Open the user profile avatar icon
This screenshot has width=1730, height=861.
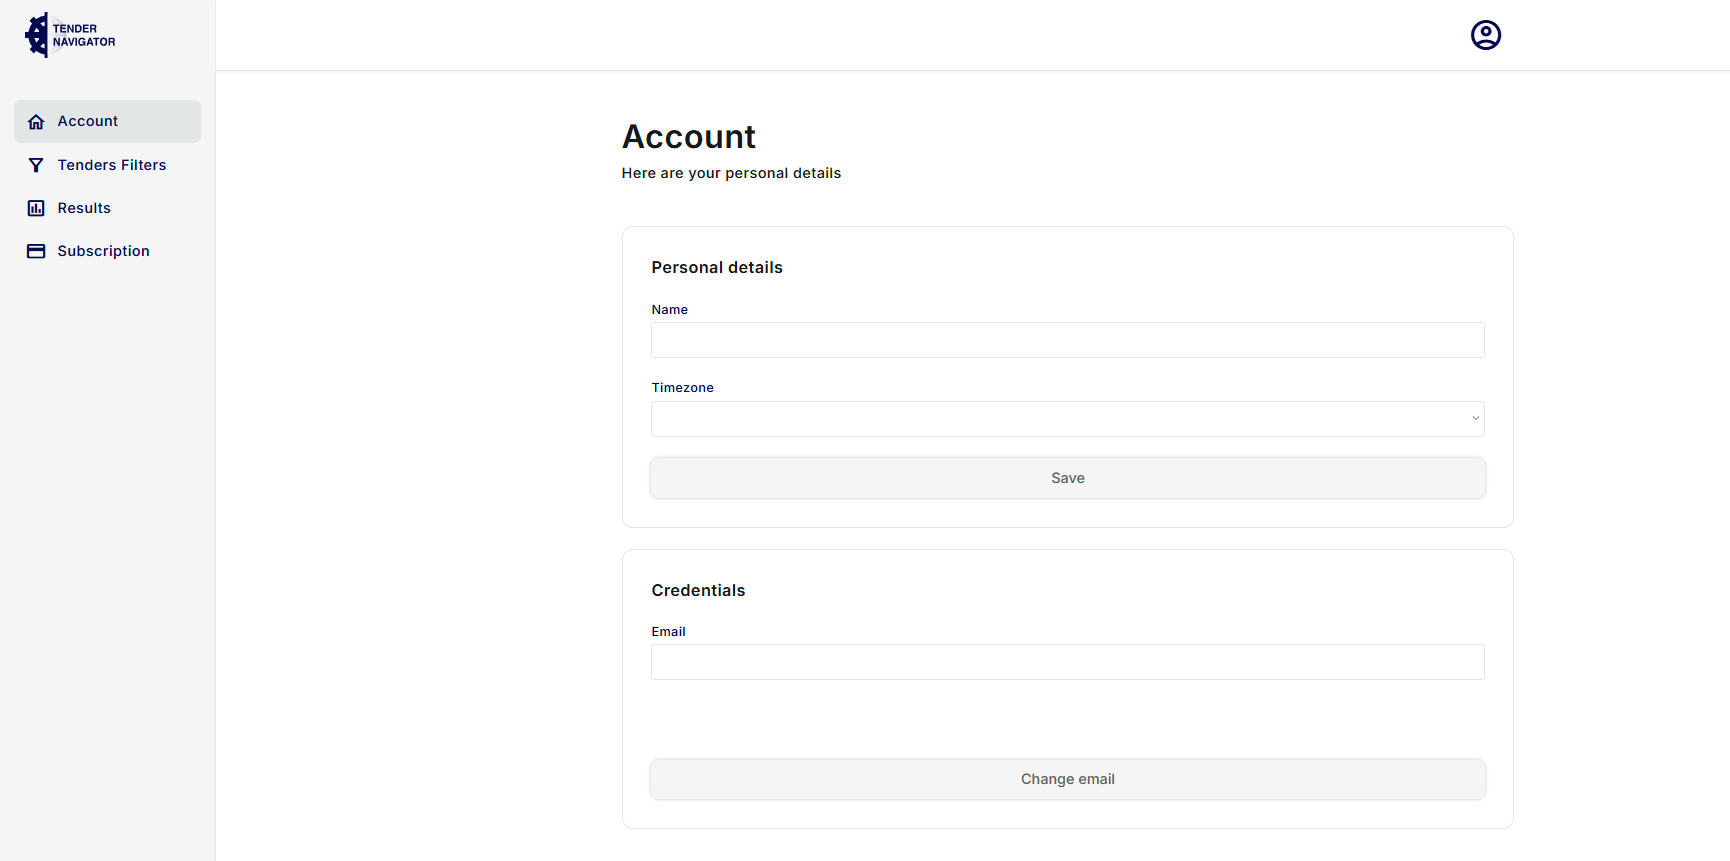[x=1485, y=35]
